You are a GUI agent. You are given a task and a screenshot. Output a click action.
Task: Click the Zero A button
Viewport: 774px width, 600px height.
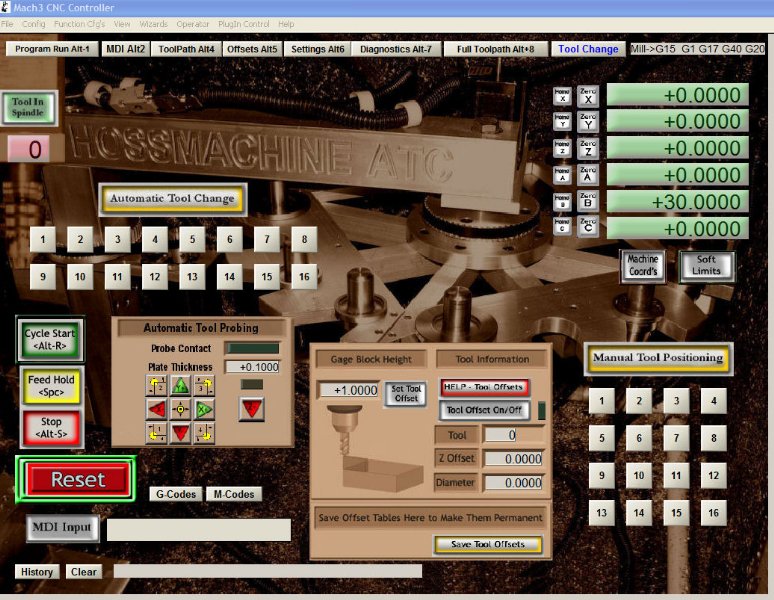(x=588, y=175)
